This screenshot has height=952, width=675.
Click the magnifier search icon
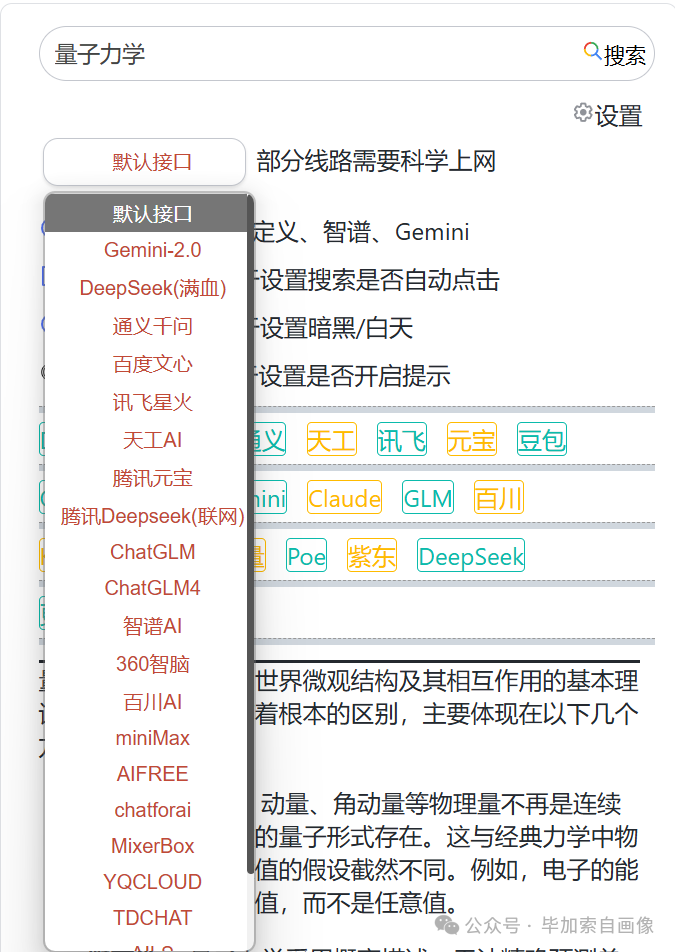tap(592, 50)
